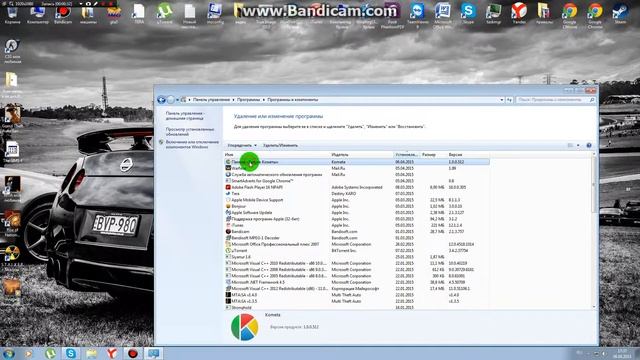The height and width of the screenshot is (360, 640).
Task: Select Microsoft .NET Framework 4.5 entry
Action: point(357,282)
